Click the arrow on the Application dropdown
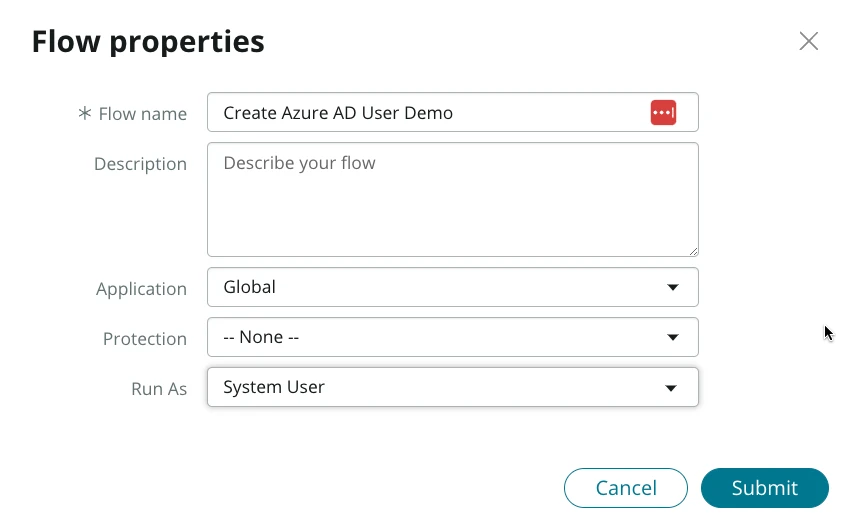This screenshot has width=864, height=530. coord(672,288)
